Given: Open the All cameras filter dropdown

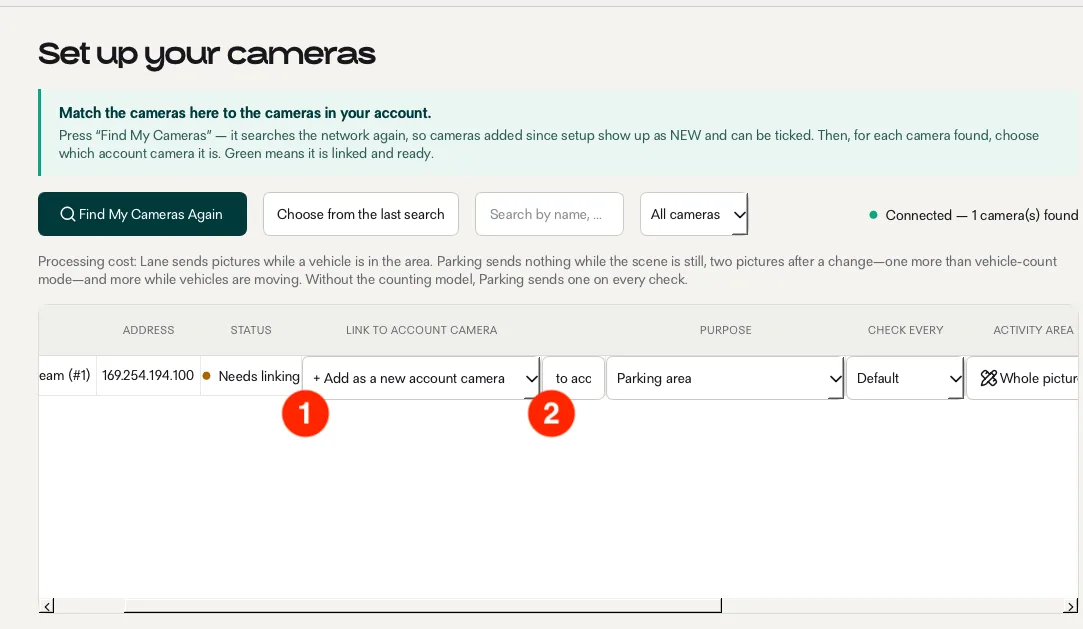Looking at the screenshot, I should pyautogui.click(x=693, y=214).
